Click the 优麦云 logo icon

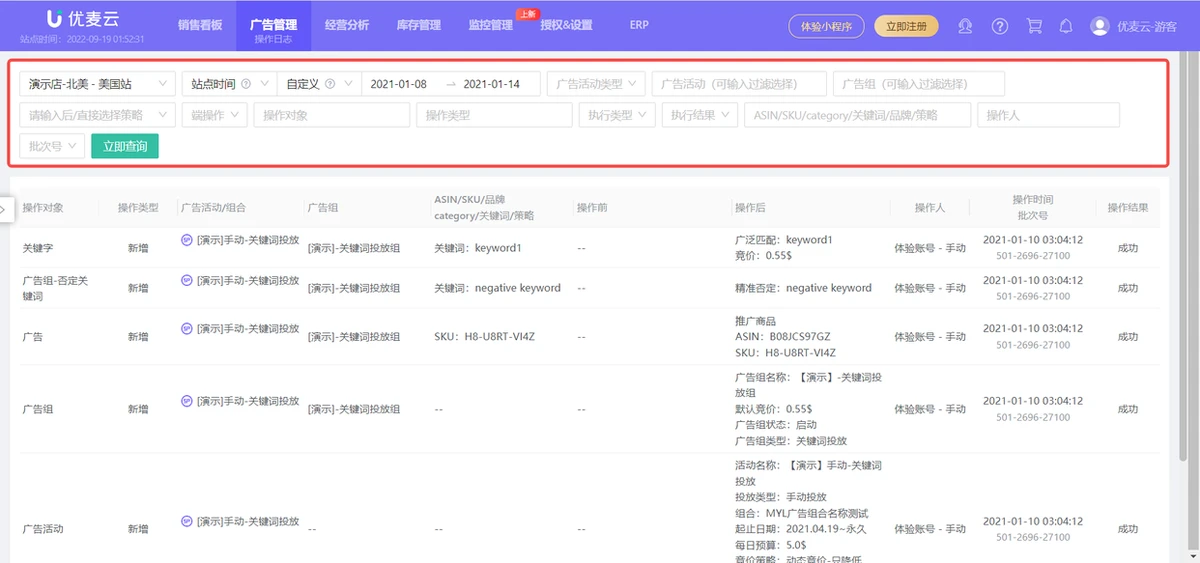(x=54, y=19)
